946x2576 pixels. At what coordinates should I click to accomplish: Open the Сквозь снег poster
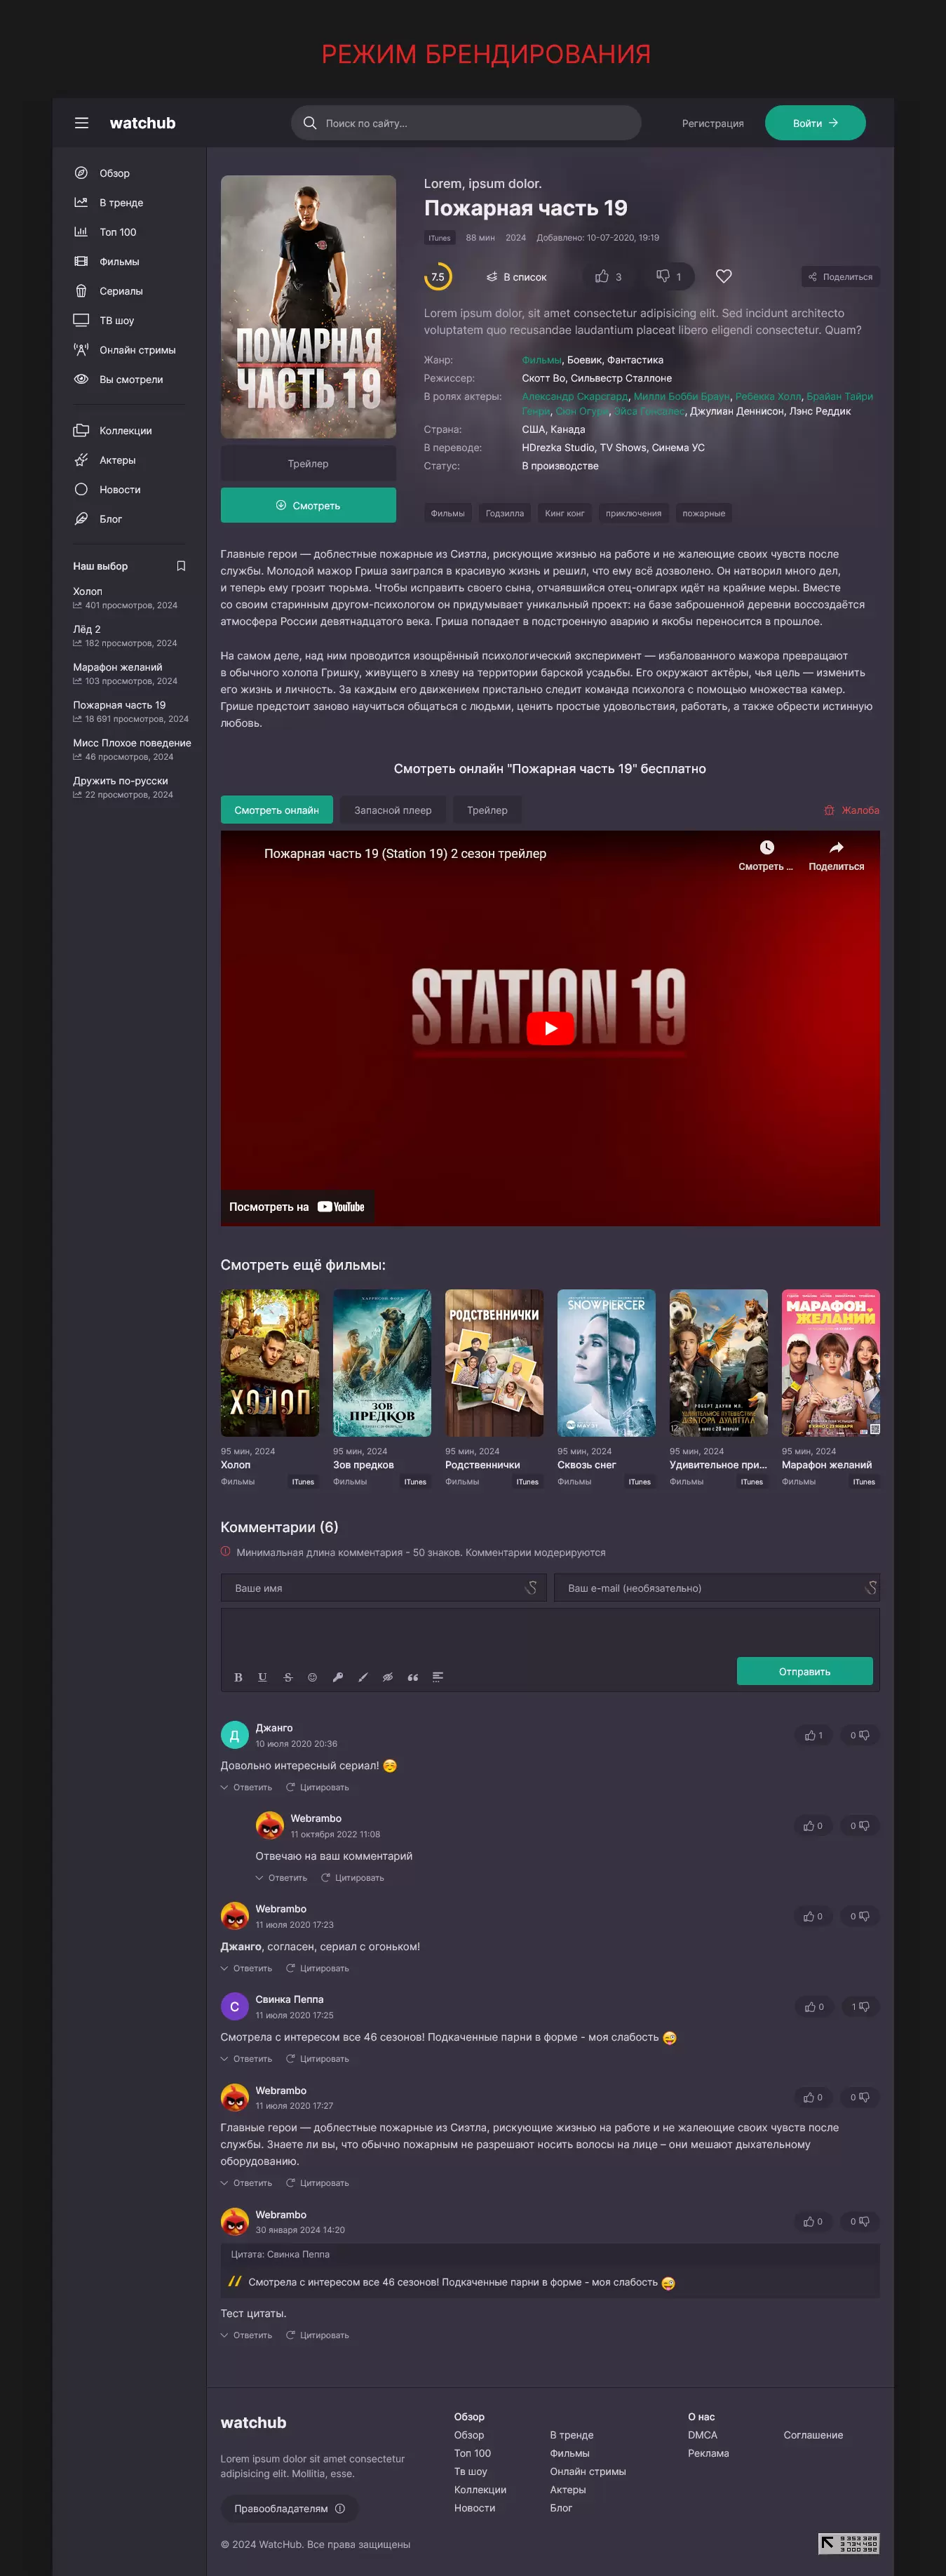point(606,1363)
